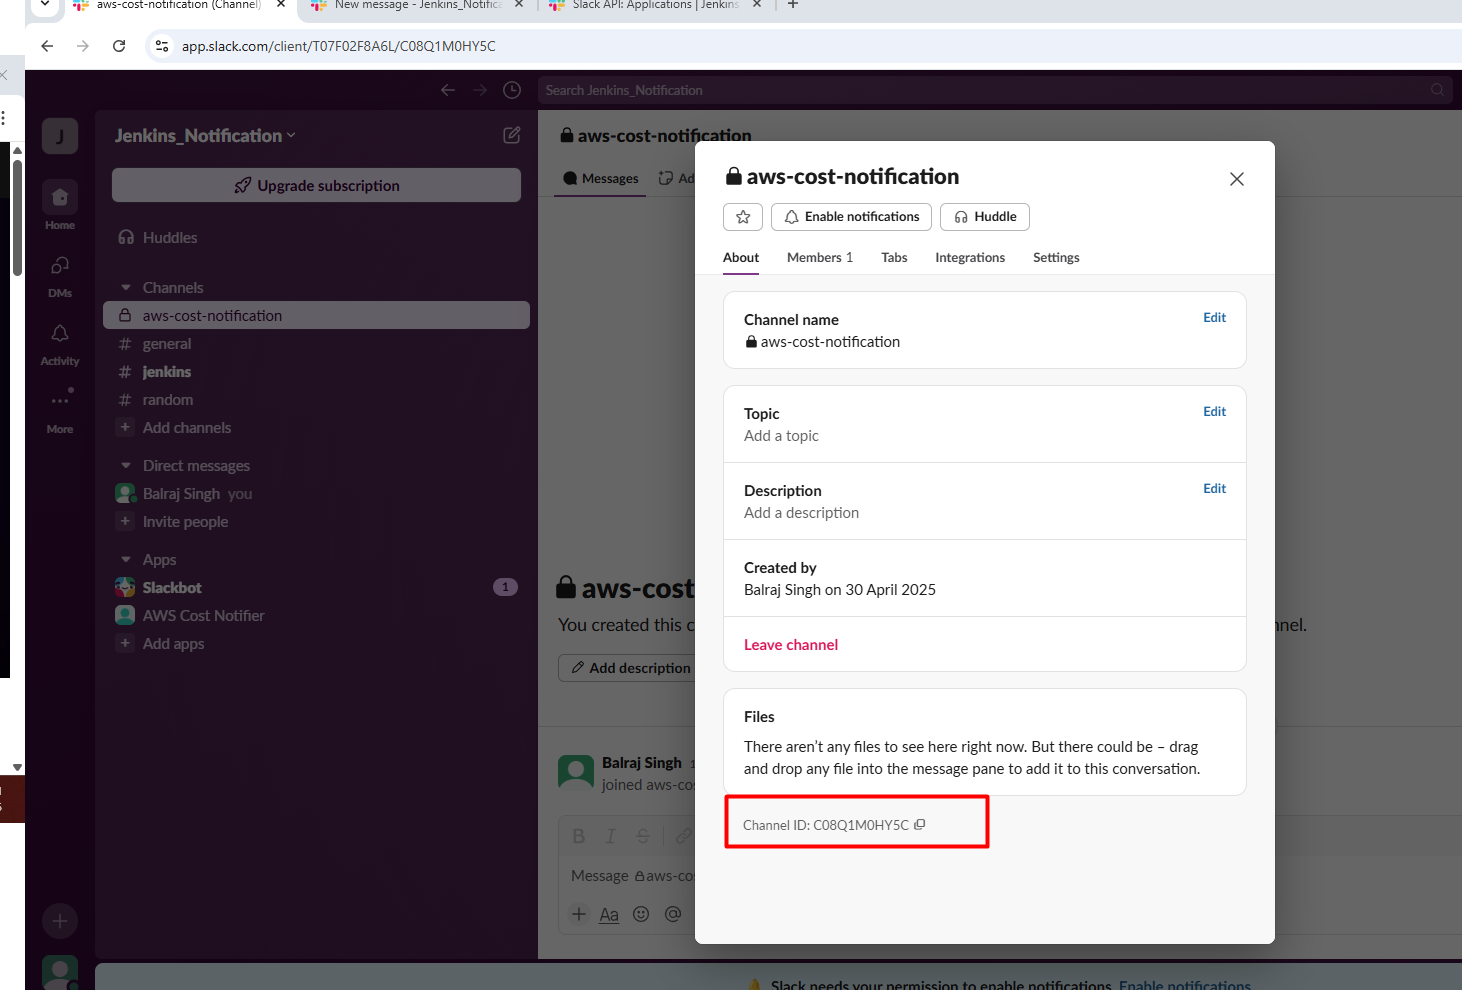
Task: Click the Slack history clock icon
Action: (512, 90)
